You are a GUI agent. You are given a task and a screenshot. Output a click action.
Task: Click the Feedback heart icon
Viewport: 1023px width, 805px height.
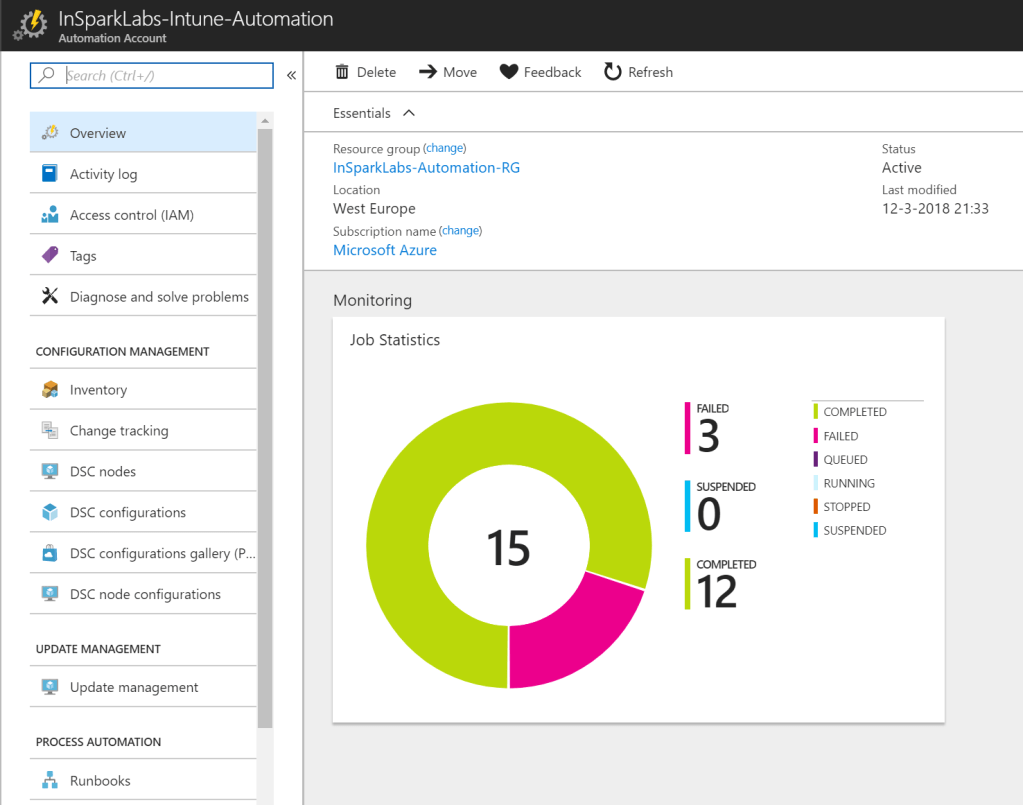click(509, 72)
